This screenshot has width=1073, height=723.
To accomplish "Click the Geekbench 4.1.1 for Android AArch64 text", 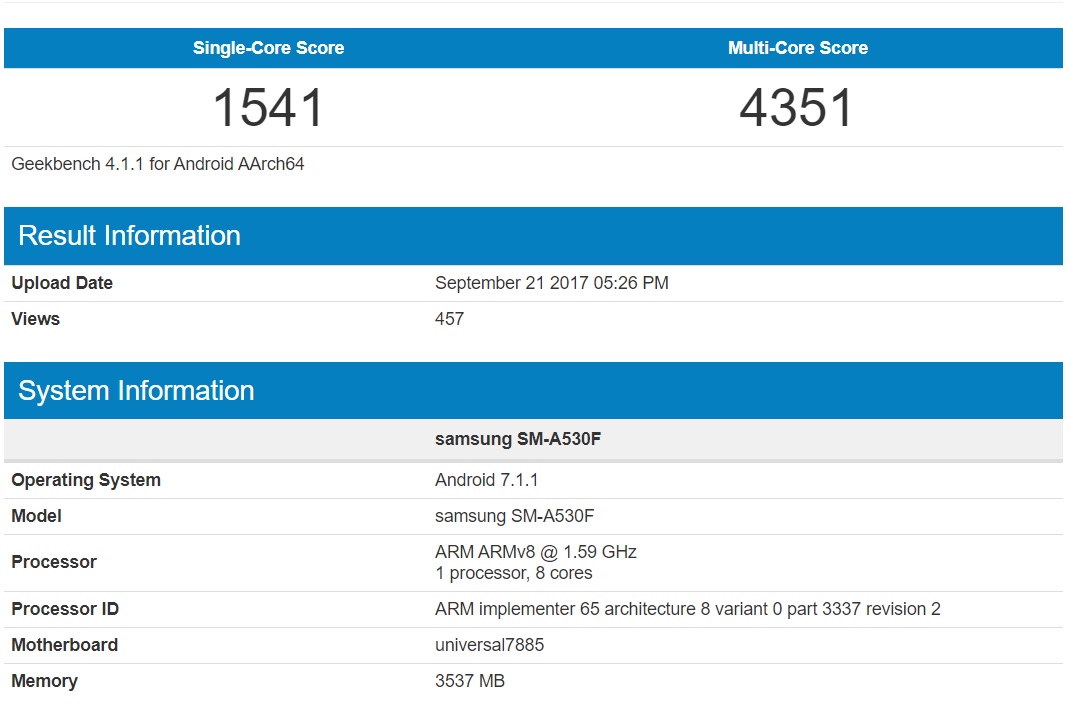I will [x=158, y=164].
